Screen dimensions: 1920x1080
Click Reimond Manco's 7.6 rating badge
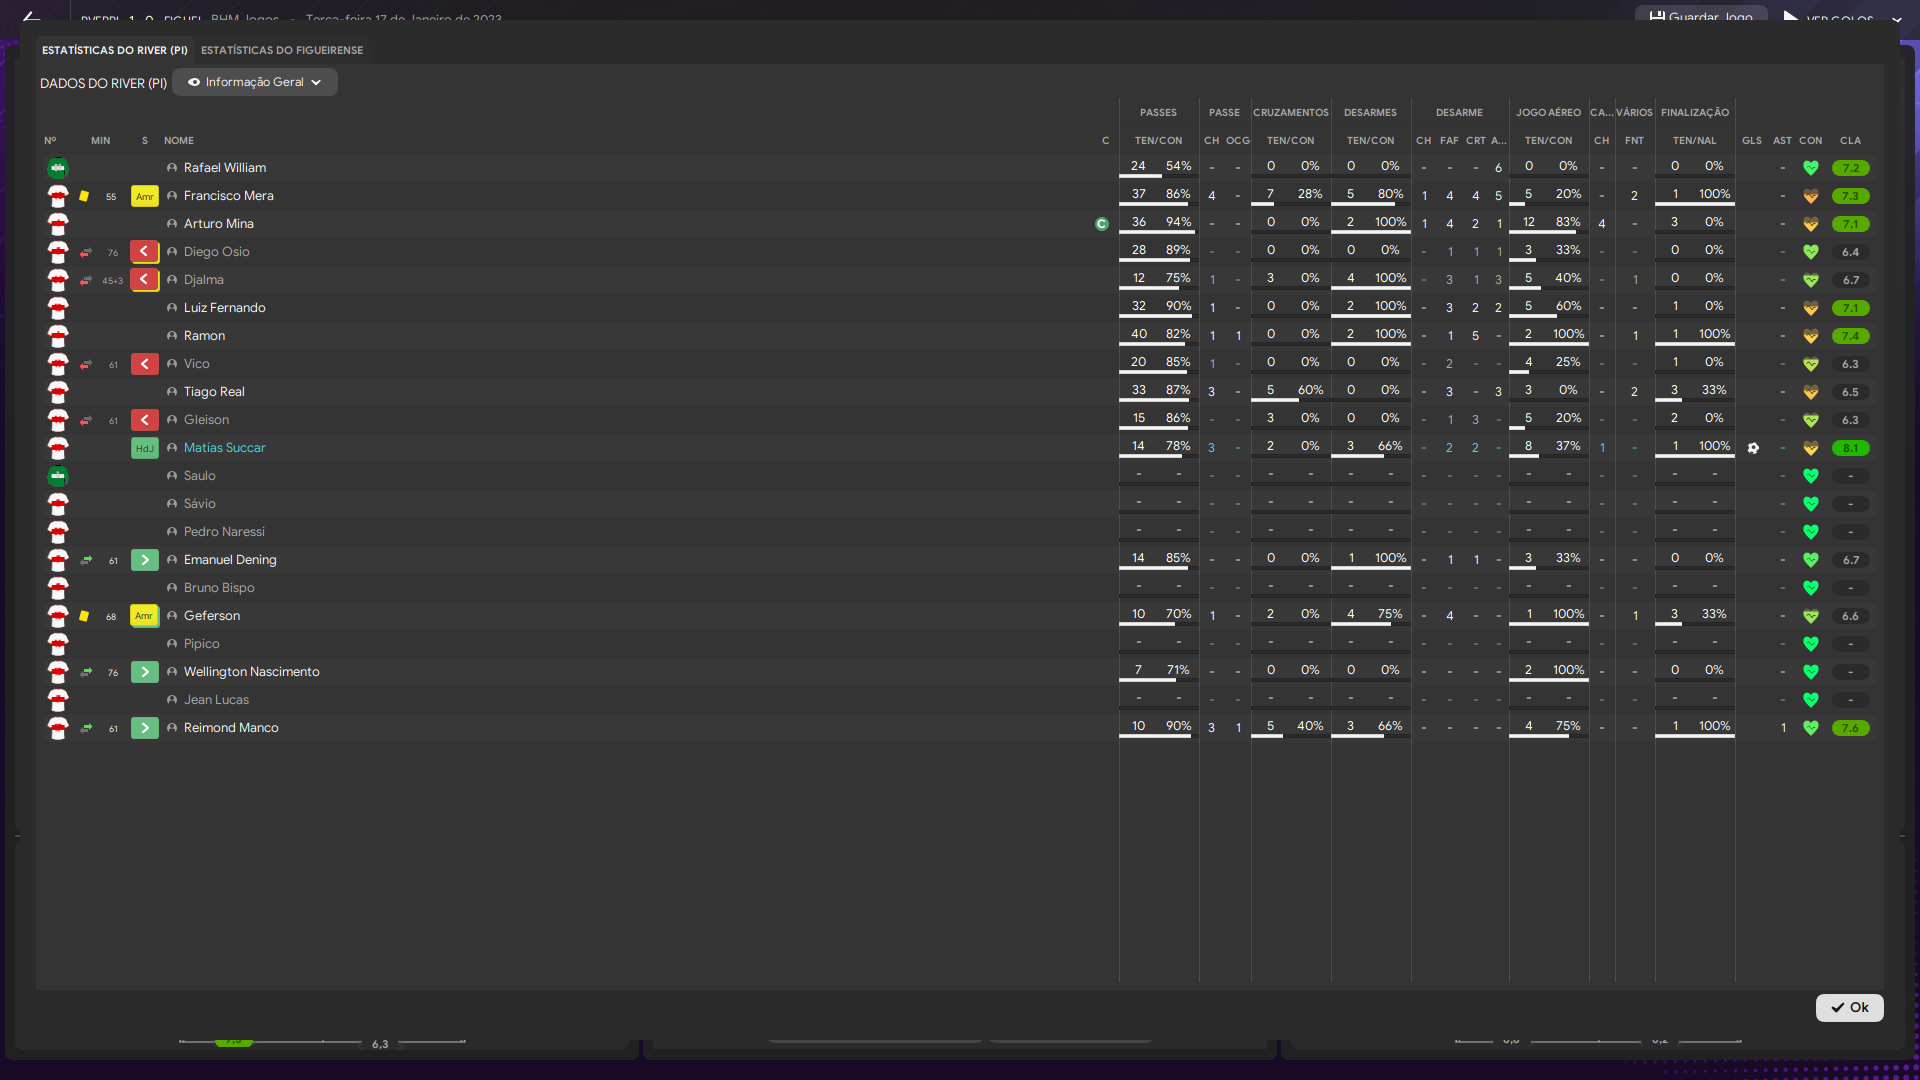[1851, 728]
